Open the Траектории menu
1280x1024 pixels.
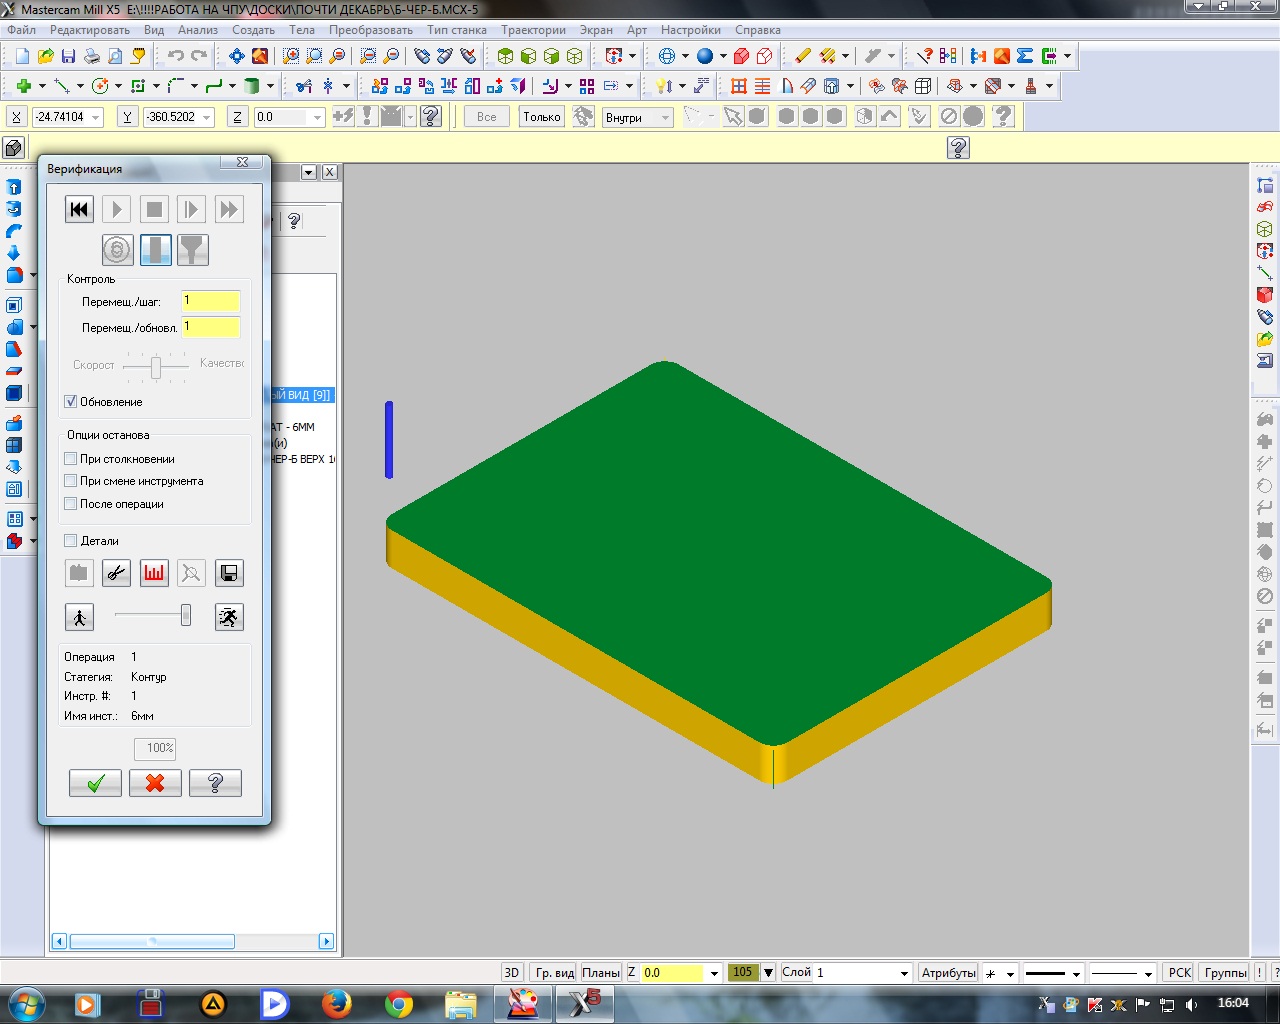(533, 30)
